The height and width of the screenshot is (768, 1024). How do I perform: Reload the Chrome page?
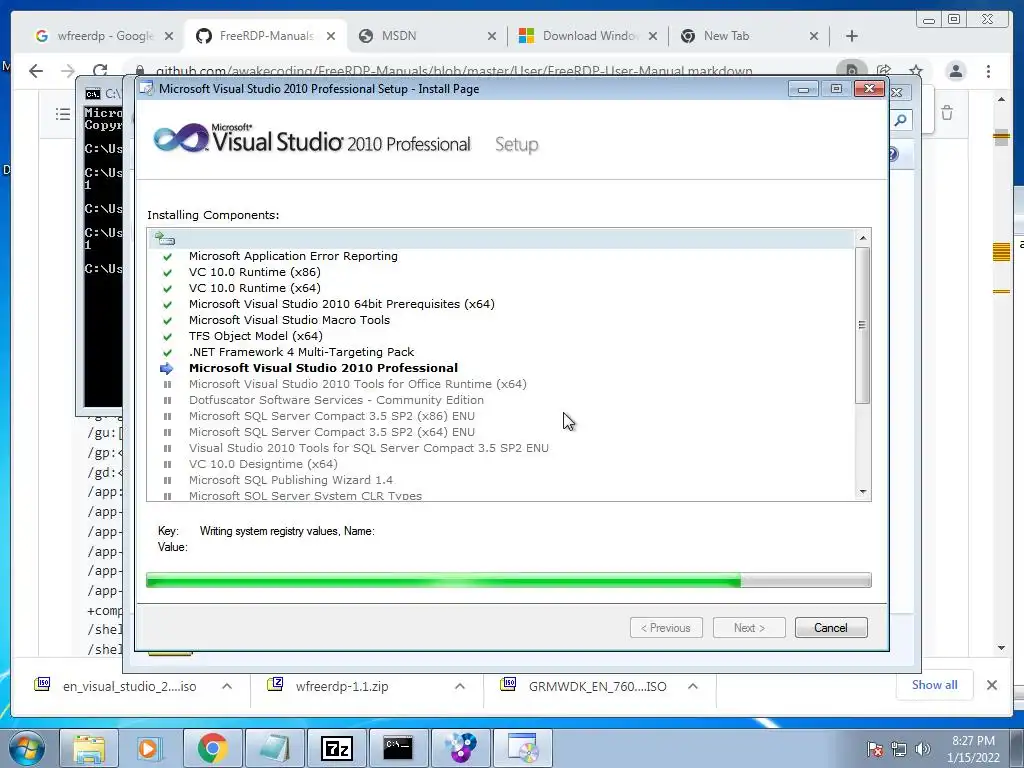pos(100,71)
